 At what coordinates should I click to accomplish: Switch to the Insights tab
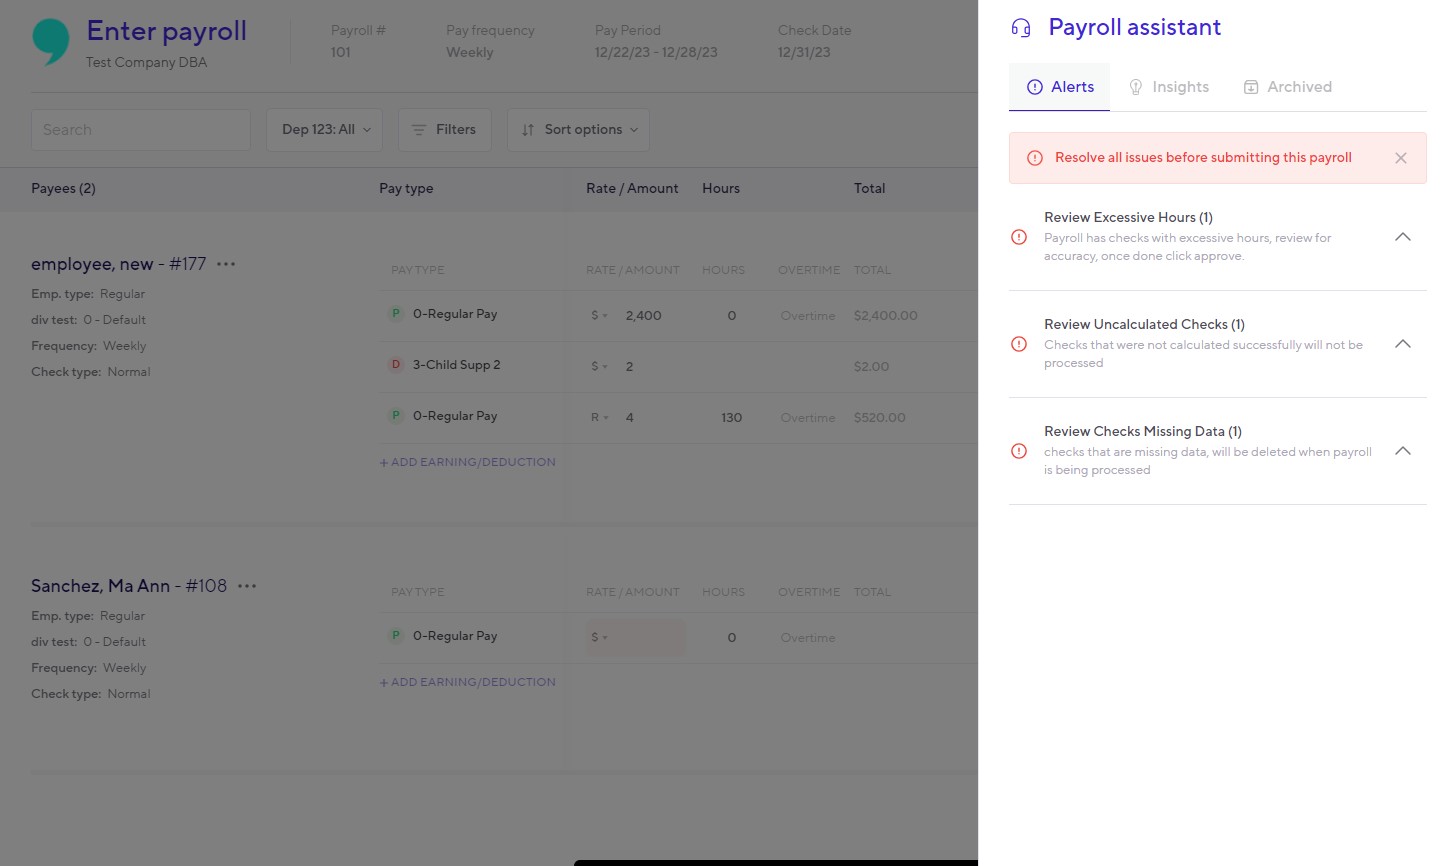(x=1169, y=87)
